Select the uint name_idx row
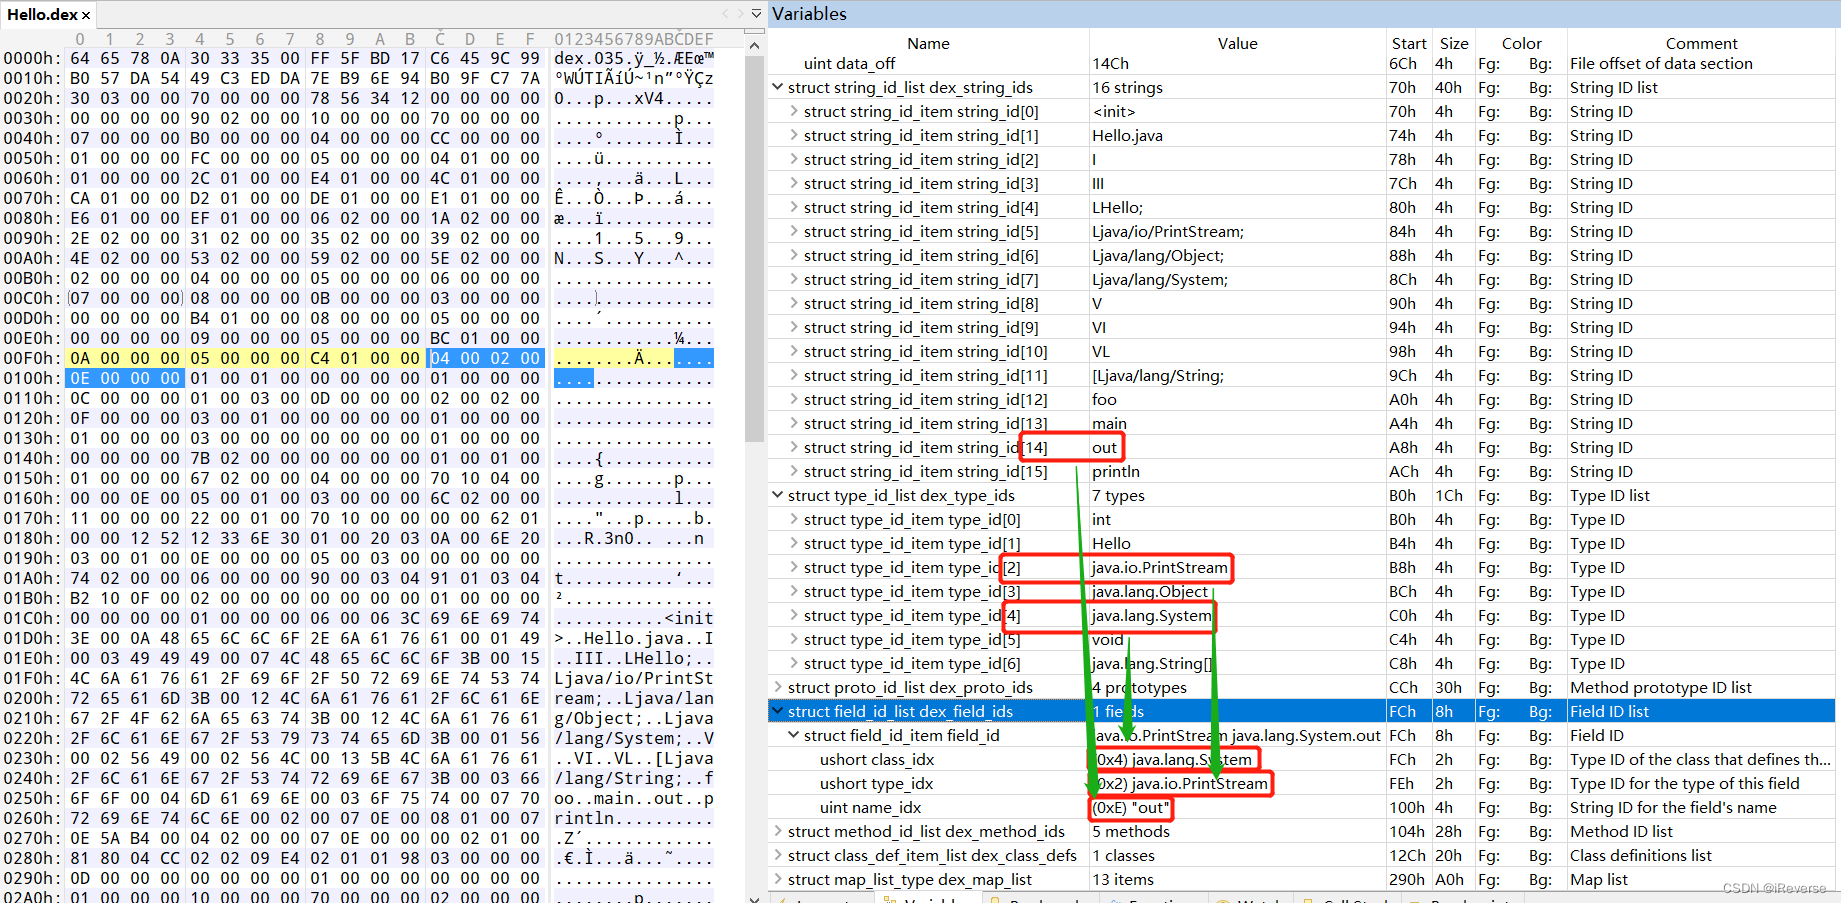The height and width of the screenshot is (903, 1841). click(1301, 807)
